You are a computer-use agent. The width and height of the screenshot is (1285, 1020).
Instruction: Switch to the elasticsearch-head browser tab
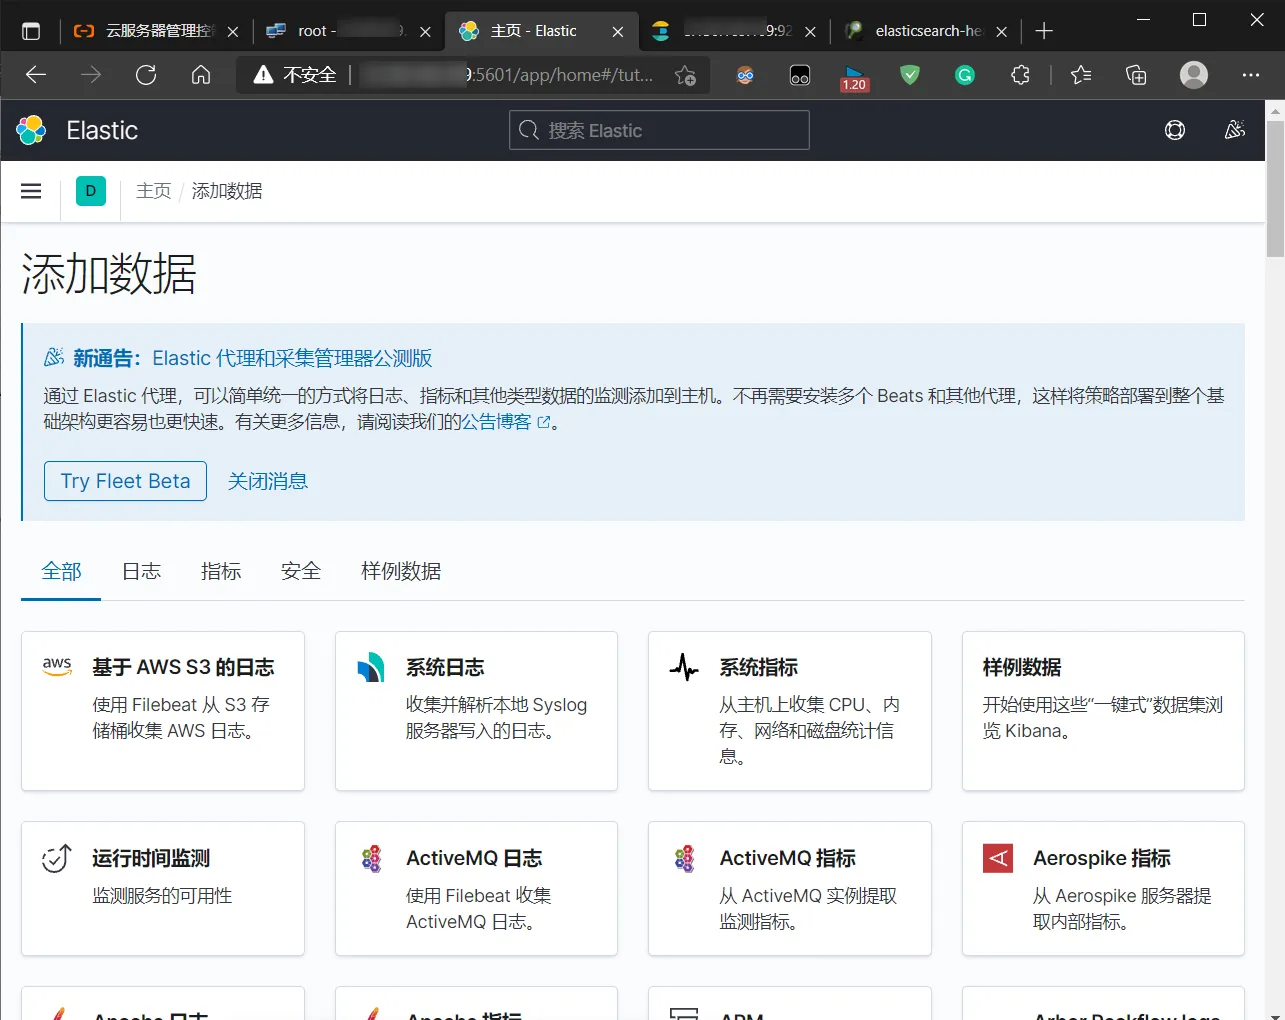pyautogui.click(x=927, y=31)
